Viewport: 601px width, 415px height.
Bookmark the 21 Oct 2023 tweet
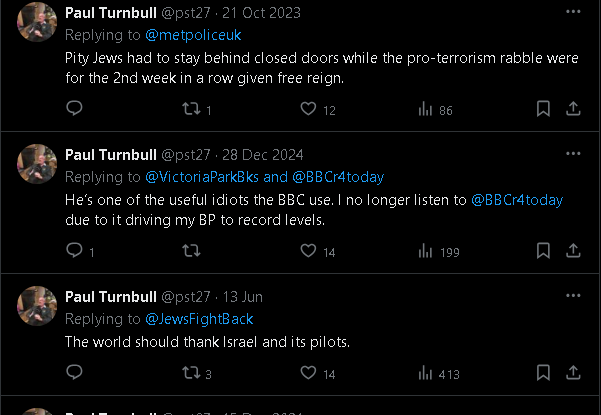543,109
